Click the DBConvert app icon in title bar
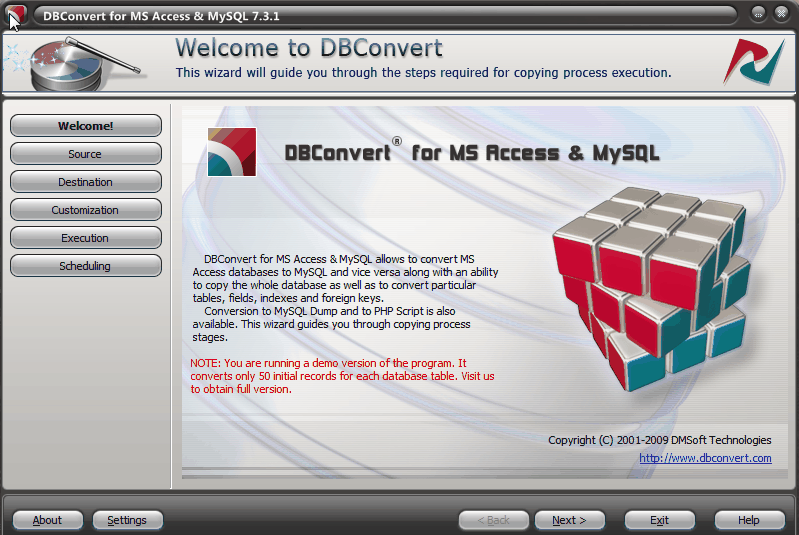This screenshot has width=799, height=535. point(16,15)
